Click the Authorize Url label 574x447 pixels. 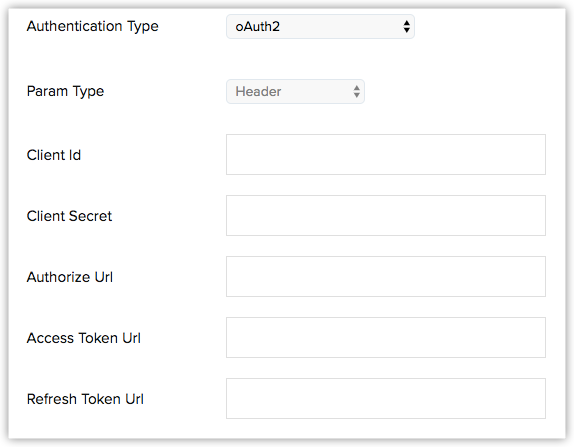(70, 277)
